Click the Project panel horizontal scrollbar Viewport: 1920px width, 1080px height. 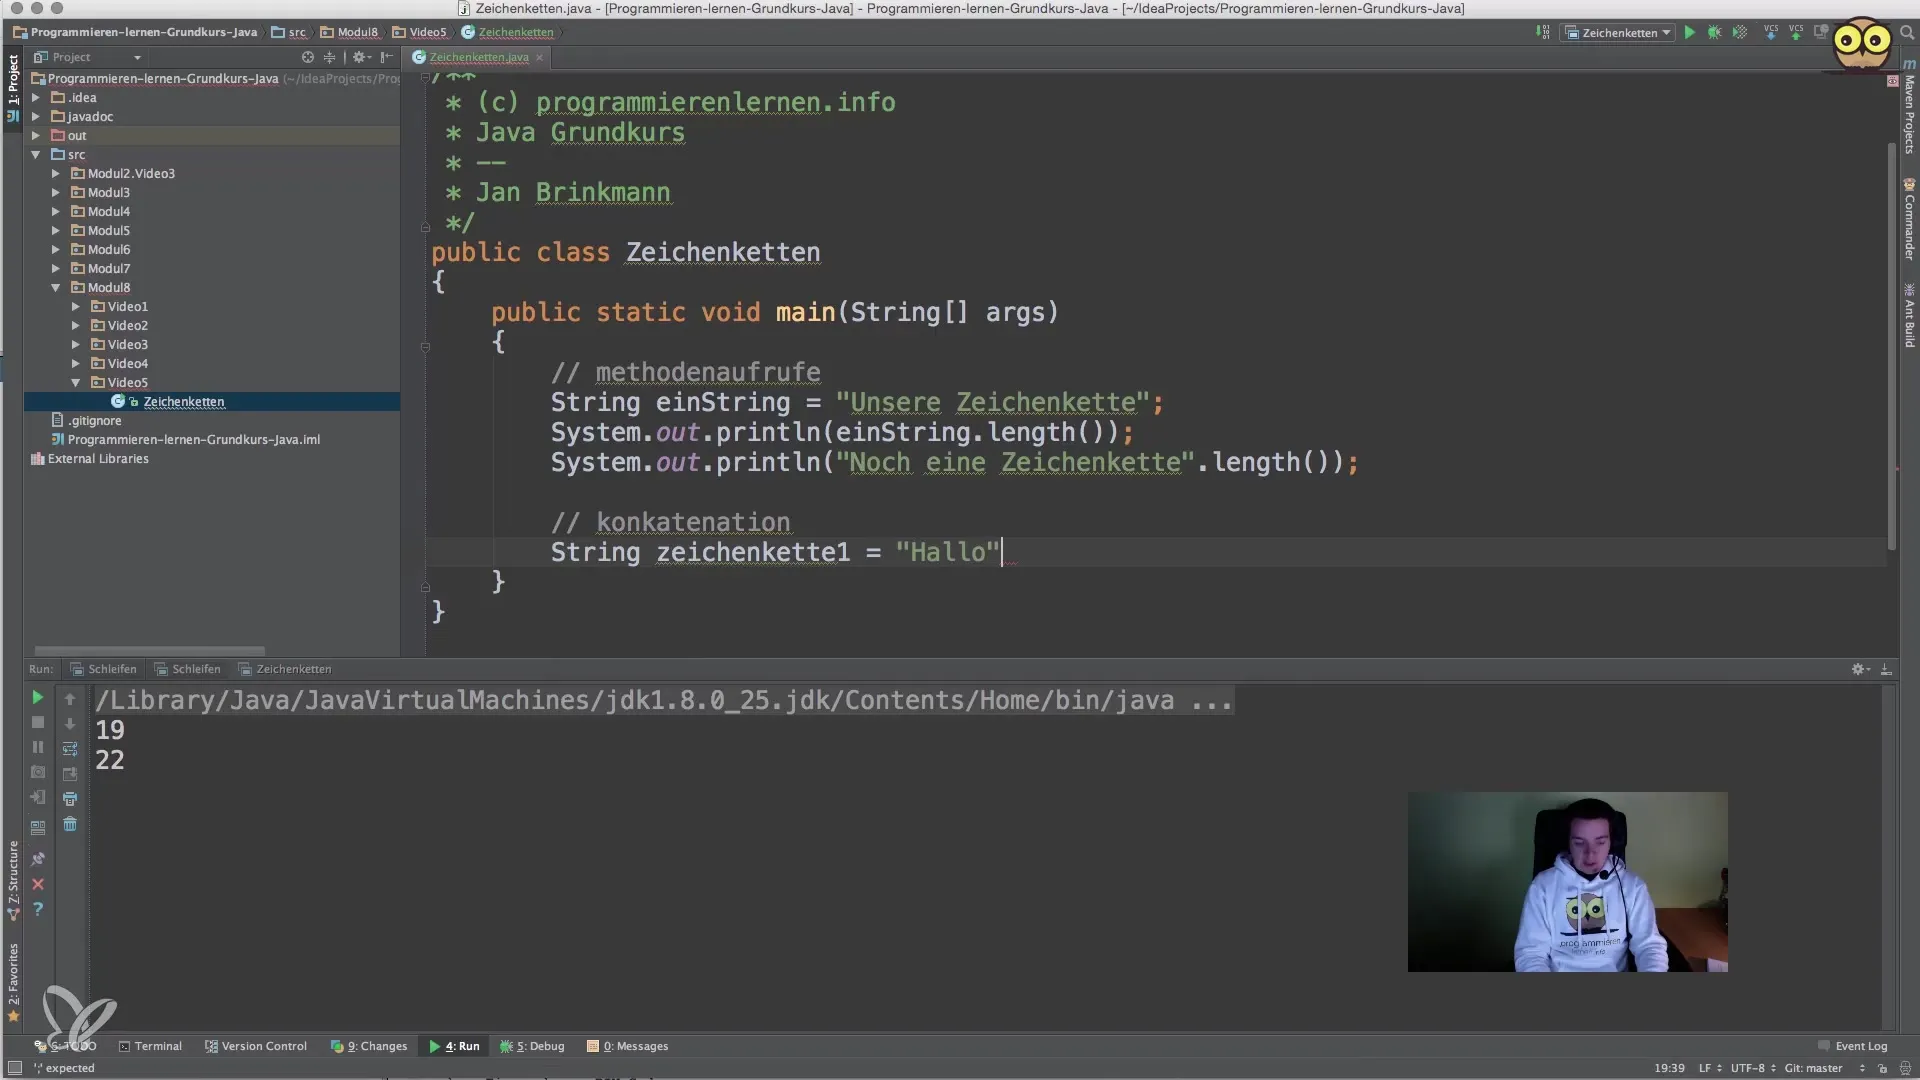click(150, 650)
